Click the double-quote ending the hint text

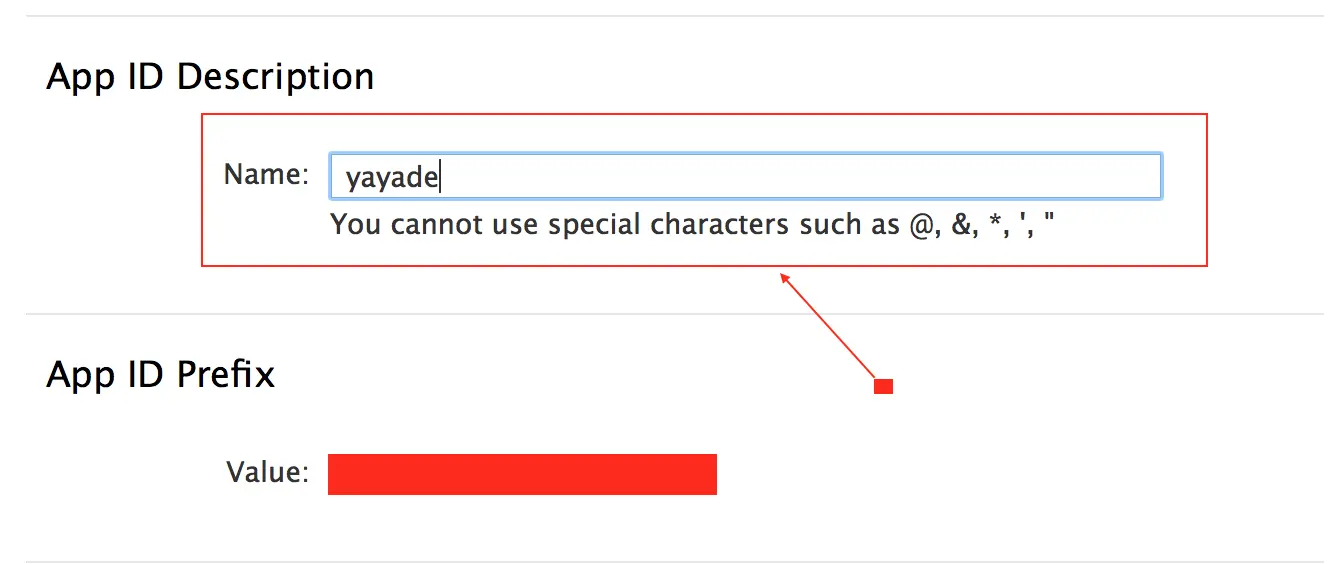1049,218
